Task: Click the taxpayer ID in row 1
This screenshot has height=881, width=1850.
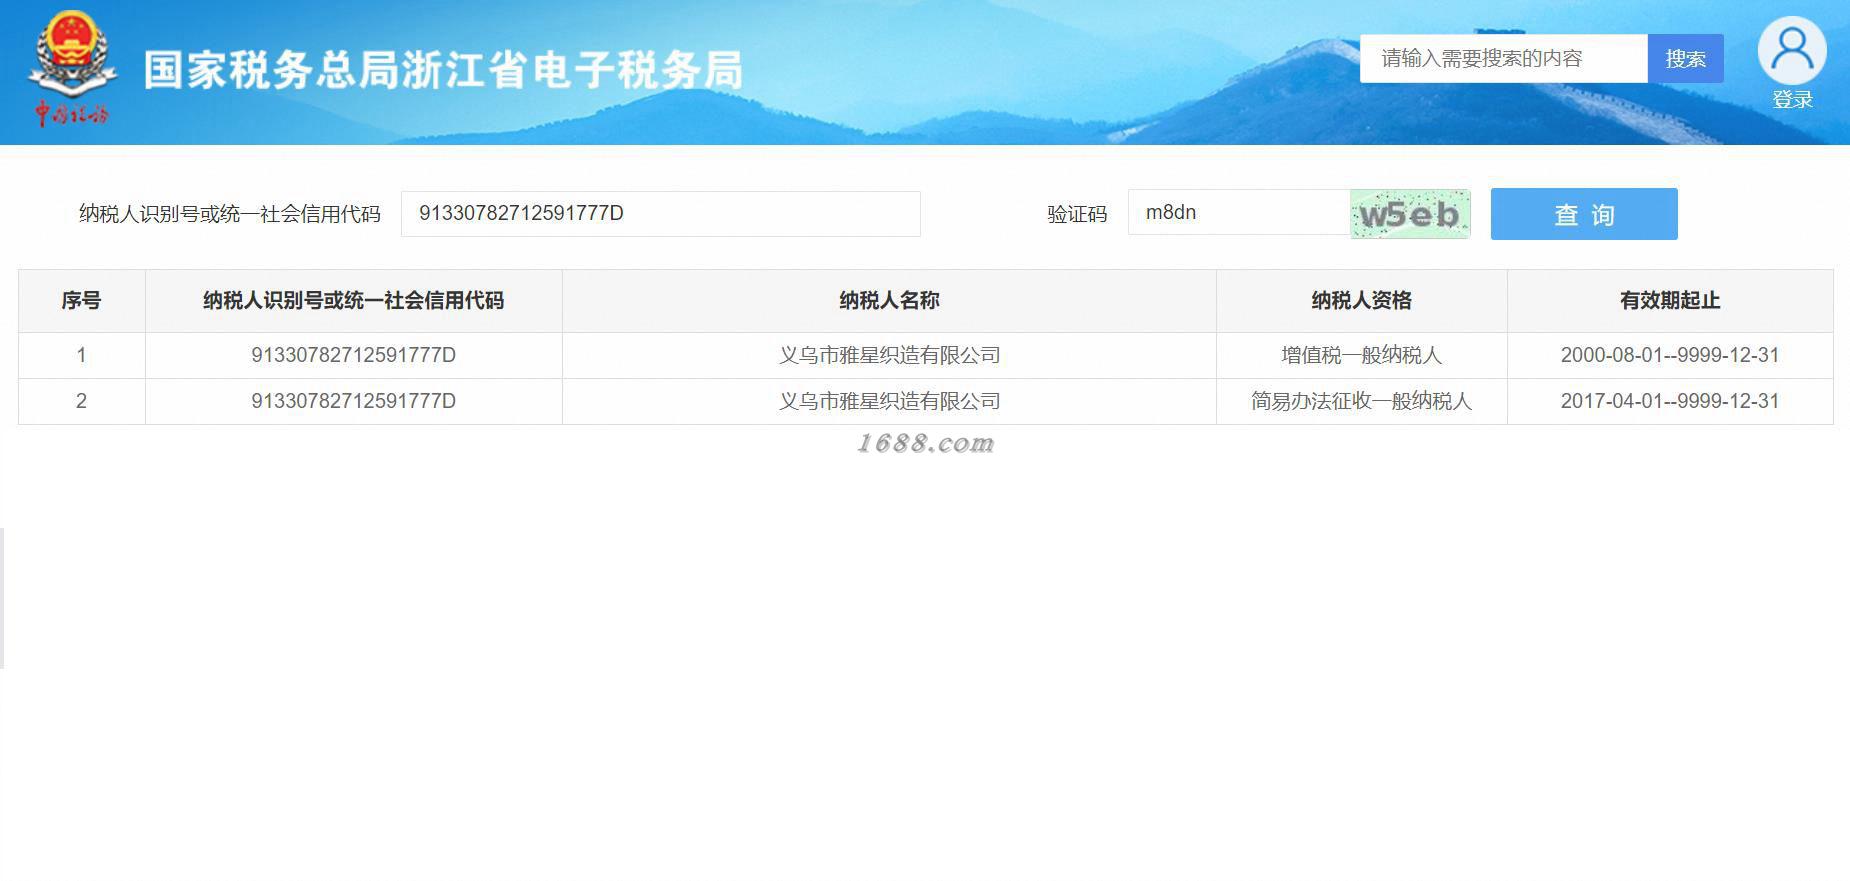Action: point(353,355)
